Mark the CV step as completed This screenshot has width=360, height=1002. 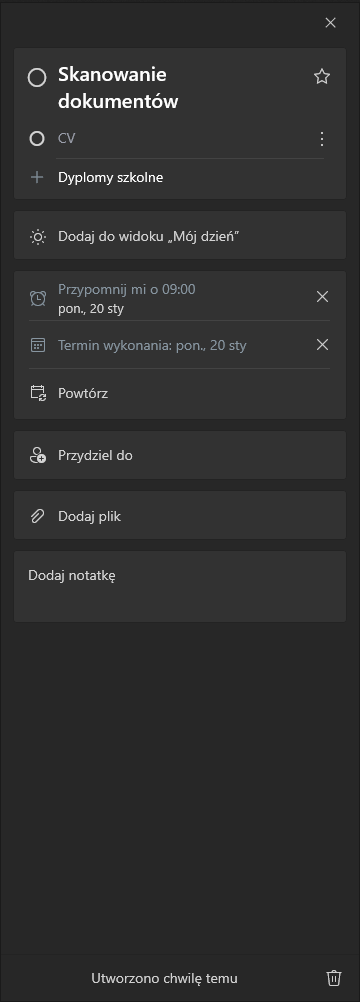pyautogui.click(x=37, y=138)
